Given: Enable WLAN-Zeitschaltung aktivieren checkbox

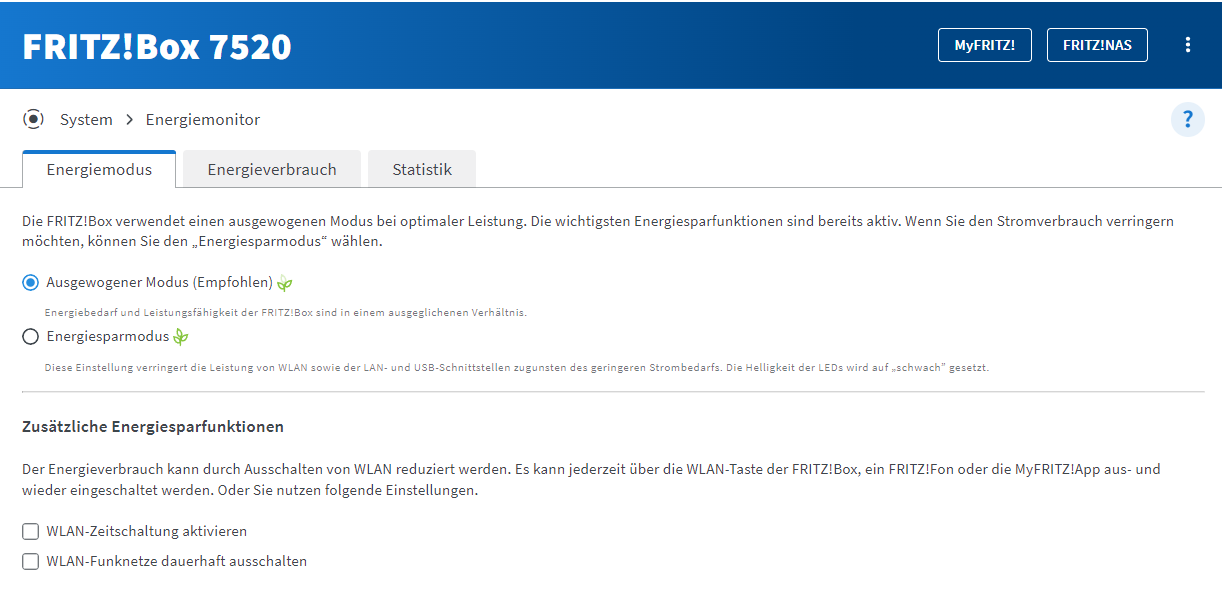Looking at the screenshot, I should [30, 531].
